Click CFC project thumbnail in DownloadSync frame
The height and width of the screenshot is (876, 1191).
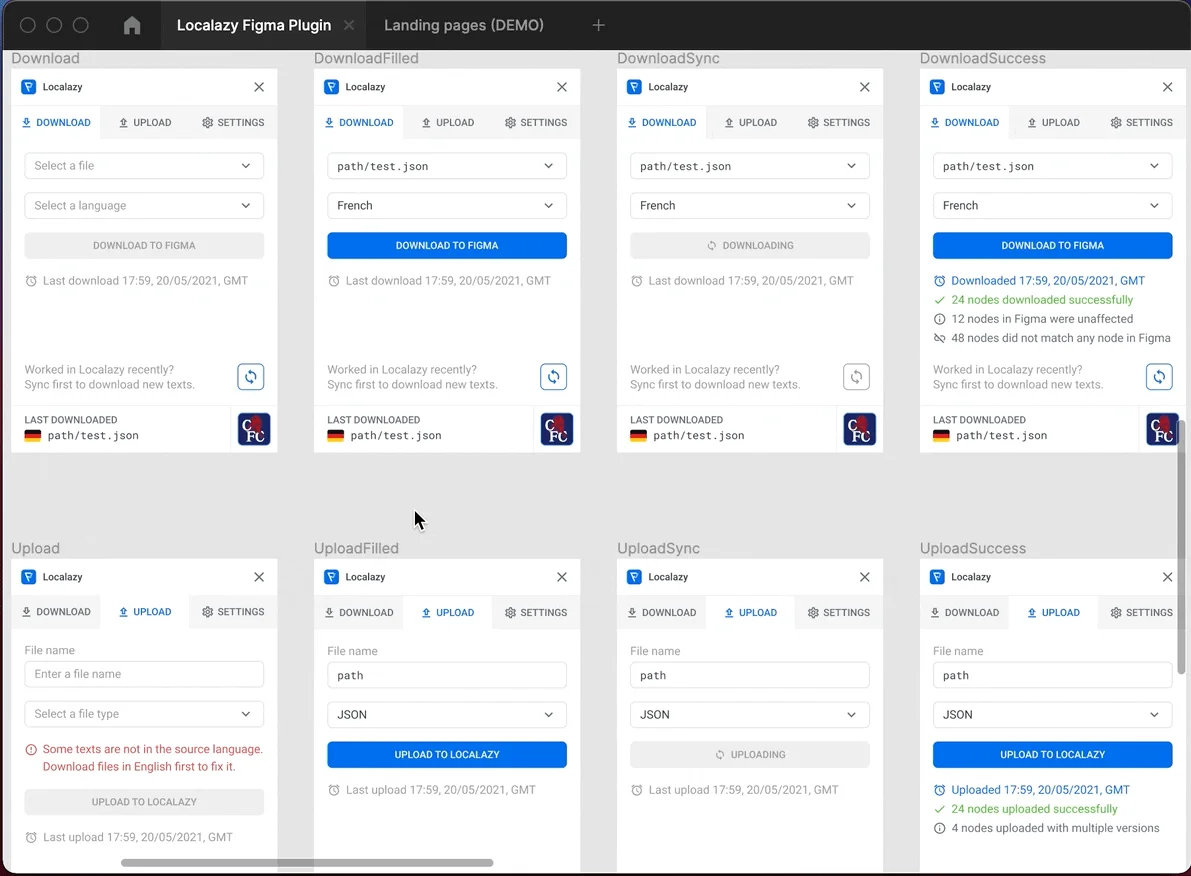pyautogui.click(x=860, y=429)
